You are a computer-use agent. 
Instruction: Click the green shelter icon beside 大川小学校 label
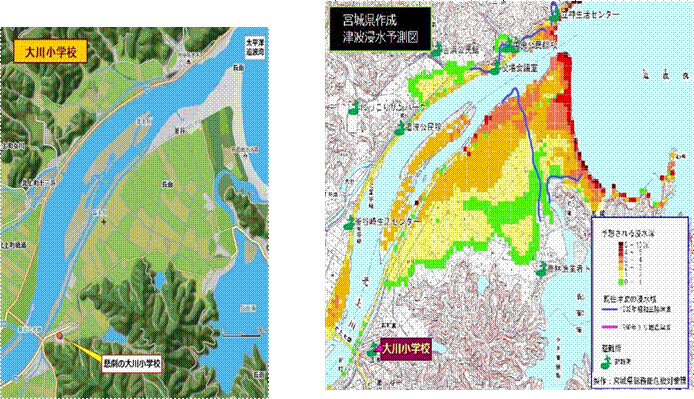pyautogui.click(x=373, y=350)
